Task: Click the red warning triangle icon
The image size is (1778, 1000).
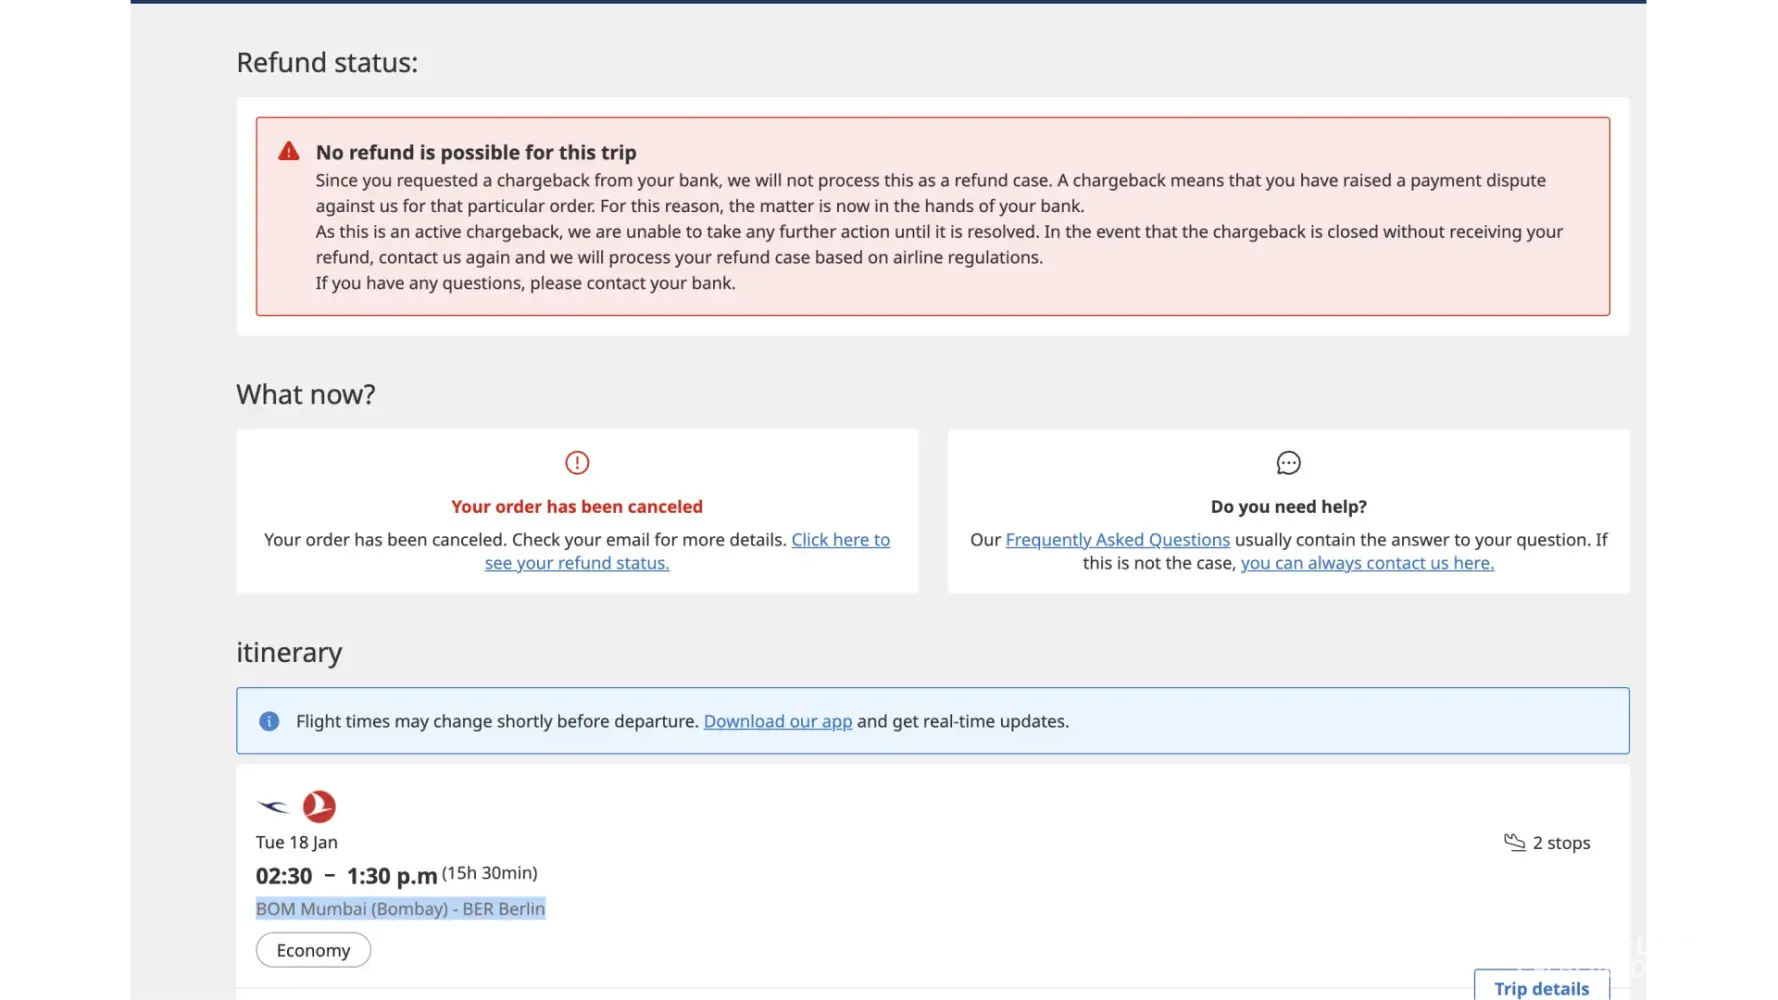Action: click(x=289, y=152)
